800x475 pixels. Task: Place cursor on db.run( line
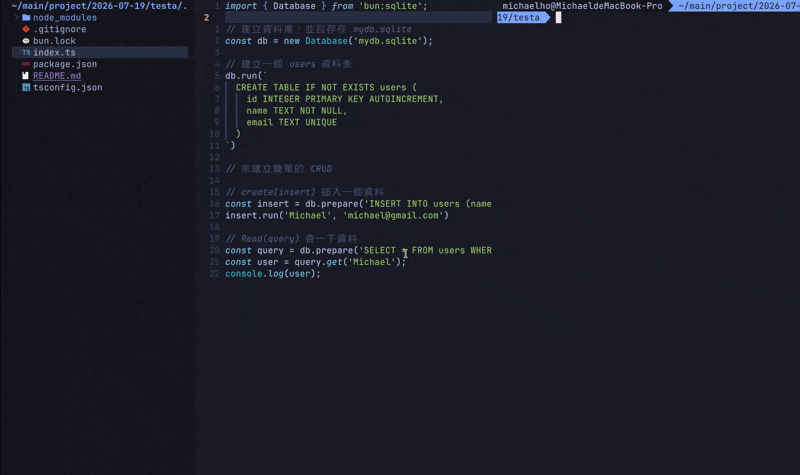(x=246, y=76)
